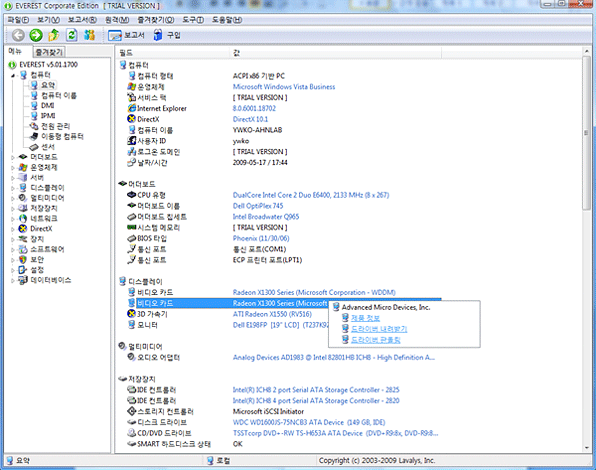Select the 이동형 컴퓨터 tree item
Image resolution: width=596 pixels, height=470 pixels.
point(62,136)
